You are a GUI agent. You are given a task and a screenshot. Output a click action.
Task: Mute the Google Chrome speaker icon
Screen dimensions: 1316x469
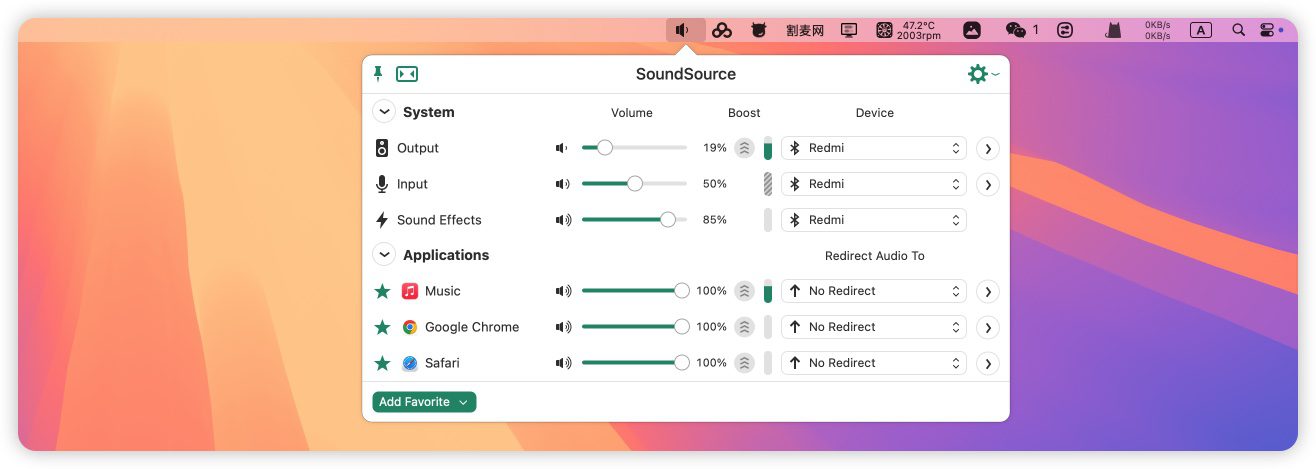(x=563, y=327)
